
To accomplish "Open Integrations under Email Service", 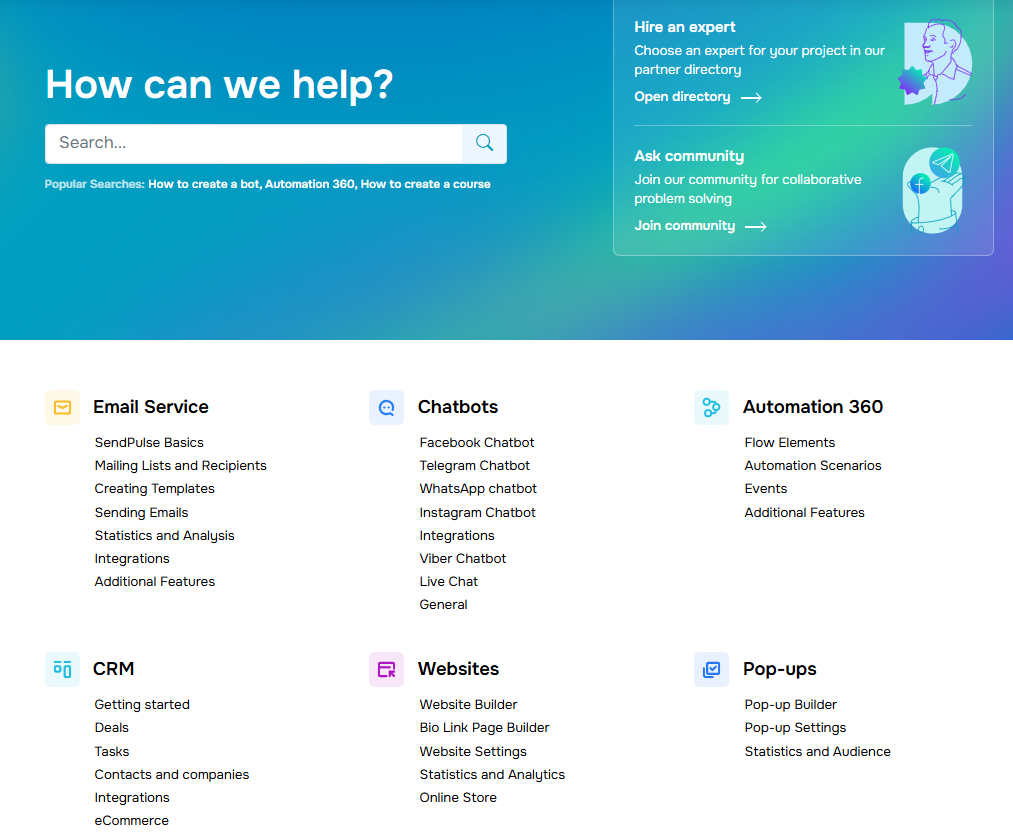I will [132, 559].
